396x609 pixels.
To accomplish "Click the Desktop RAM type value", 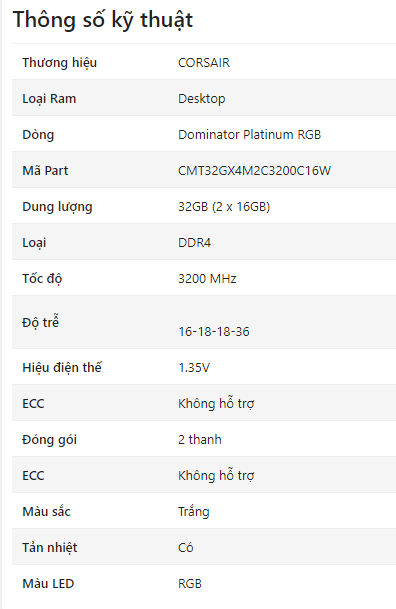I will [x=201, y=99].
